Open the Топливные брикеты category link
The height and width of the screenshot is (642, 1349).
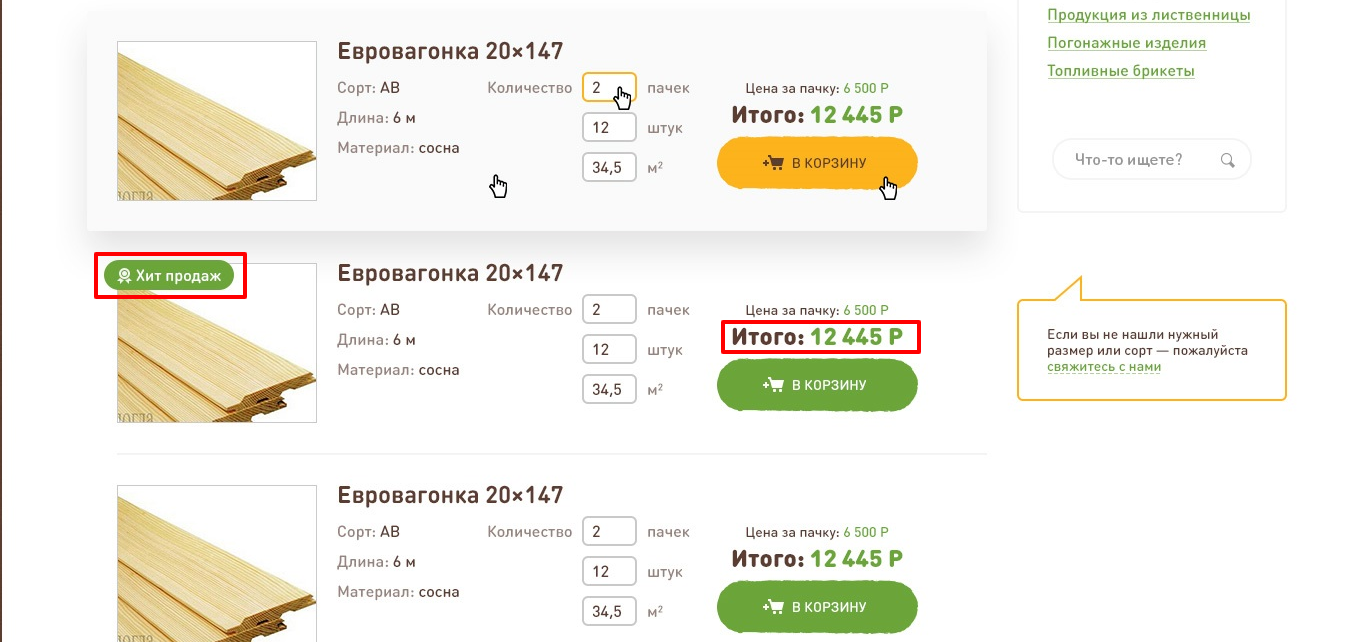[x=1120, y=71]
